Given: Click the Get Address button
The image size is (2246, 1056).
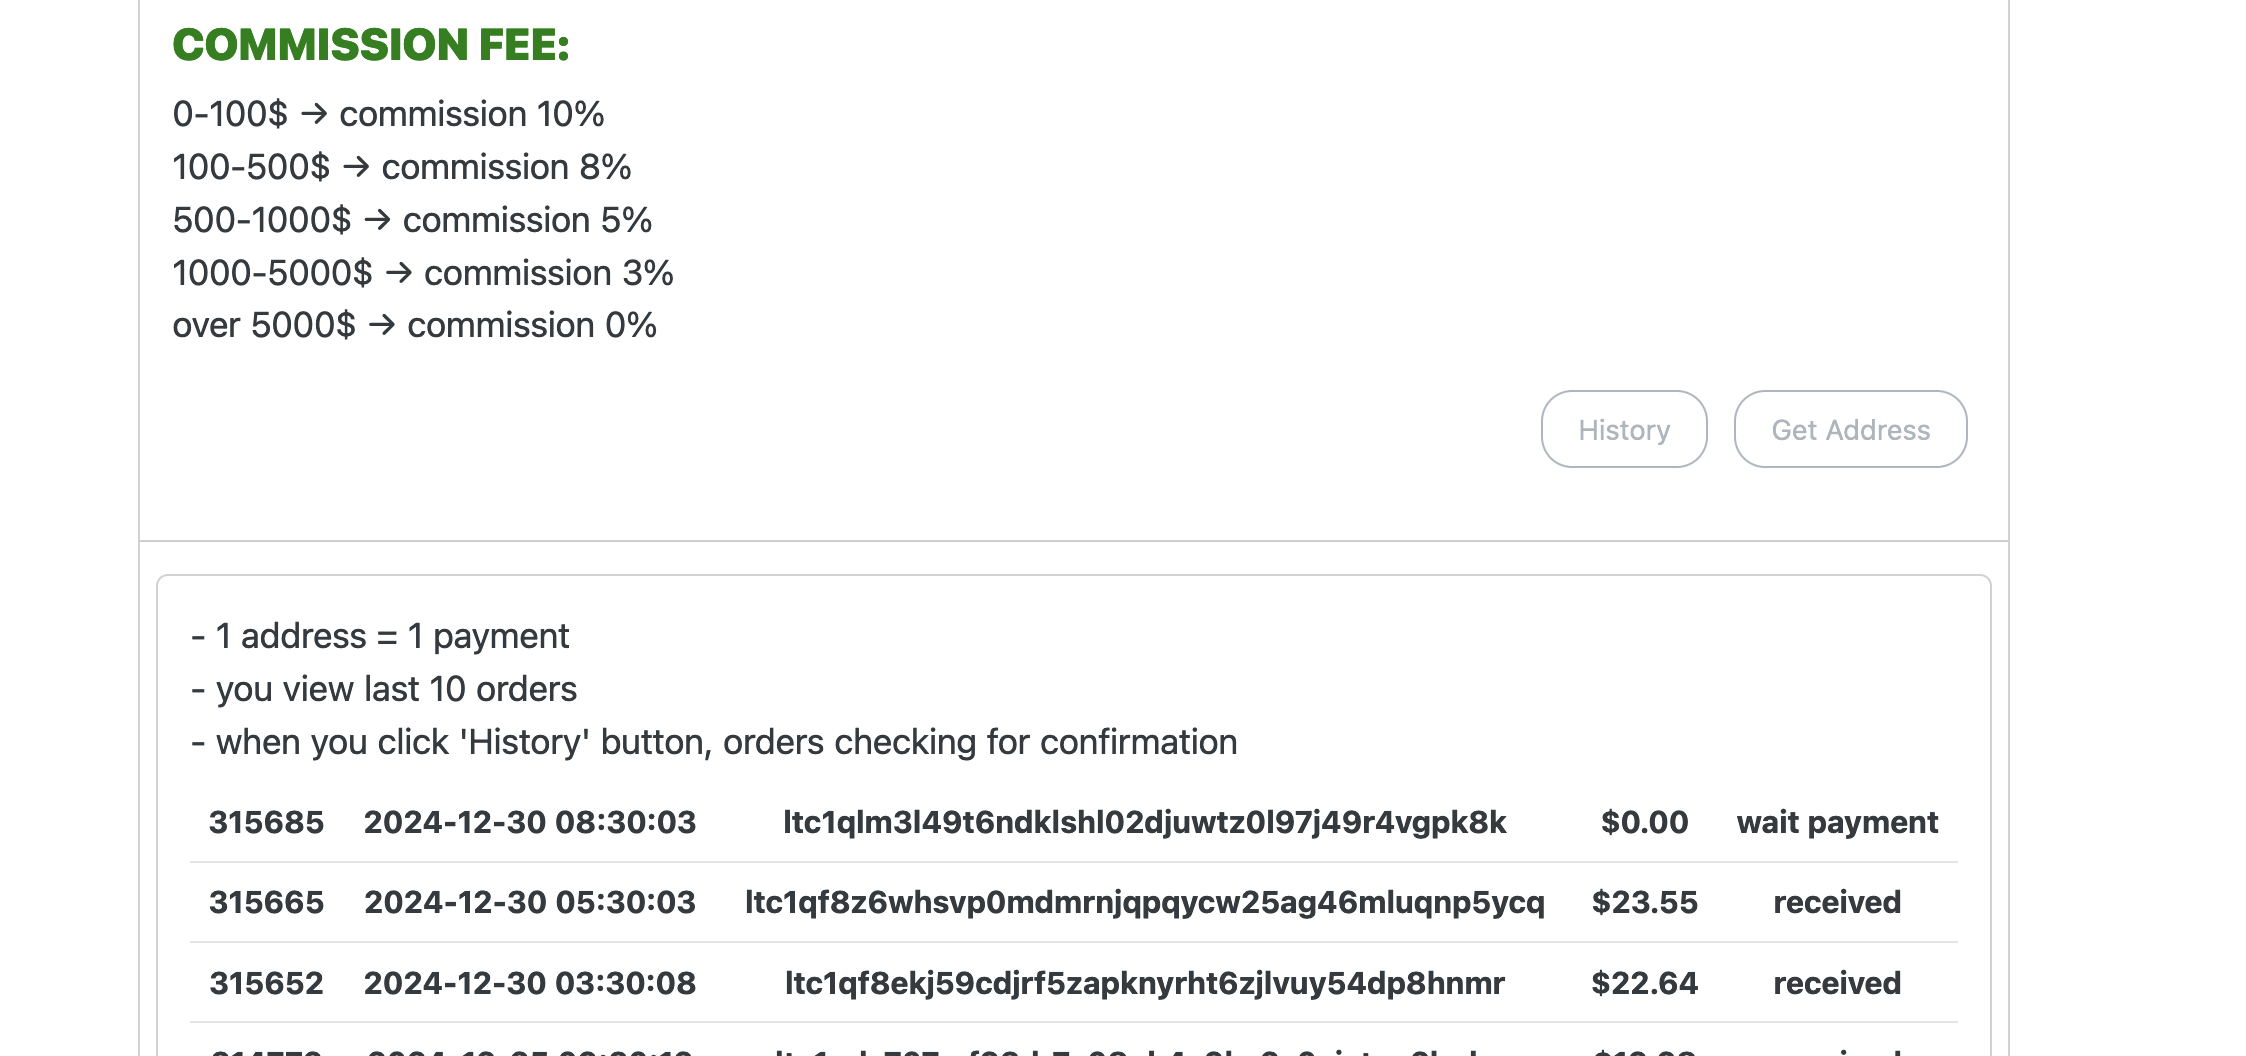Looking at the screenshot, I should [1850, 429].
